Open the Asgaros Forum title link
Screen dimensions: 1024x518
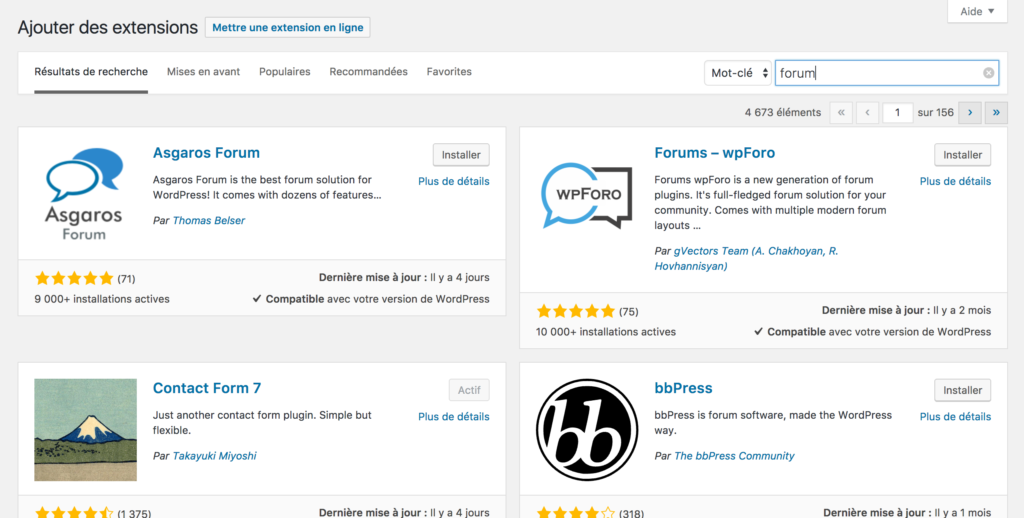tap(206, 153)
